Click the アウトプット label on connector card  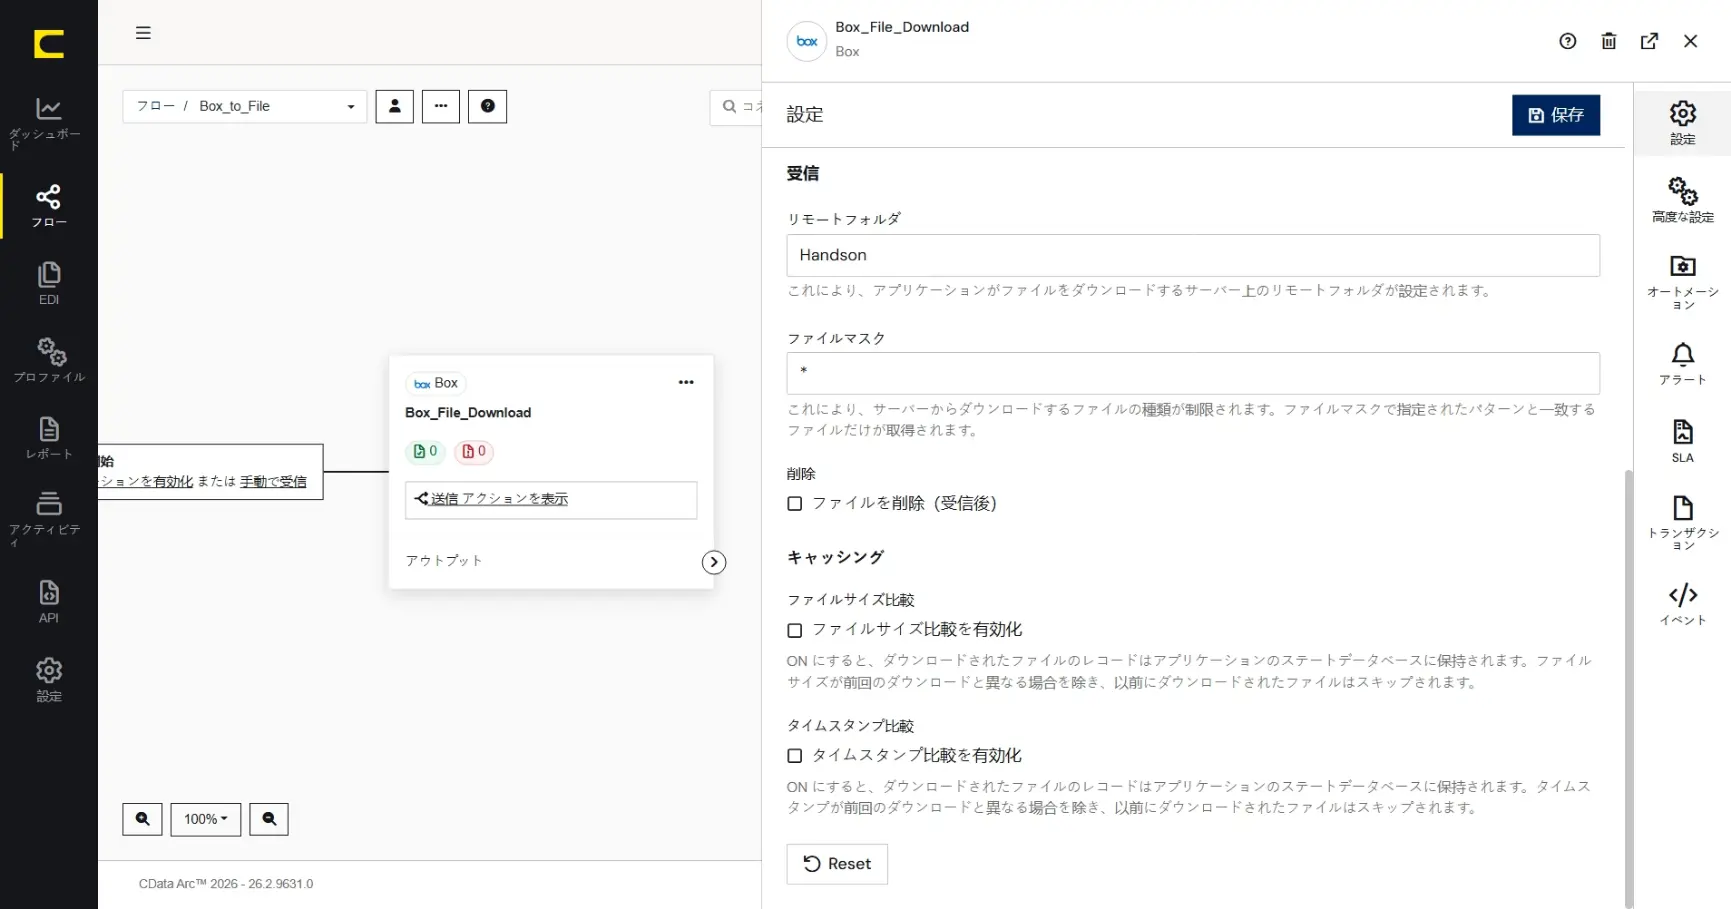tap(444, 561)
